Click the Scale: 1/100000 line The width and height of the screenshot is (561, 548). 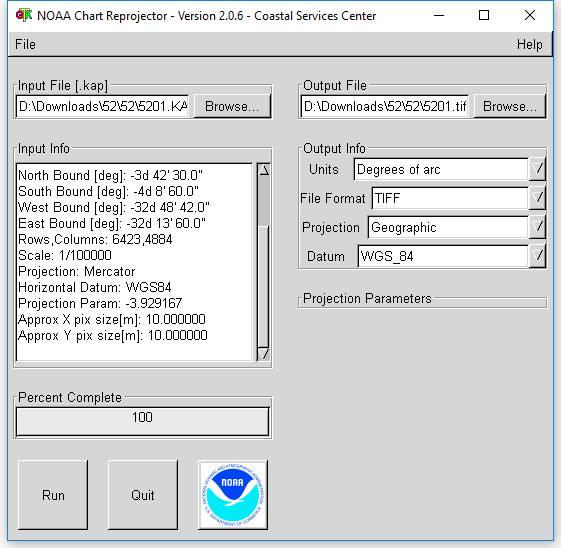point(65,255)
